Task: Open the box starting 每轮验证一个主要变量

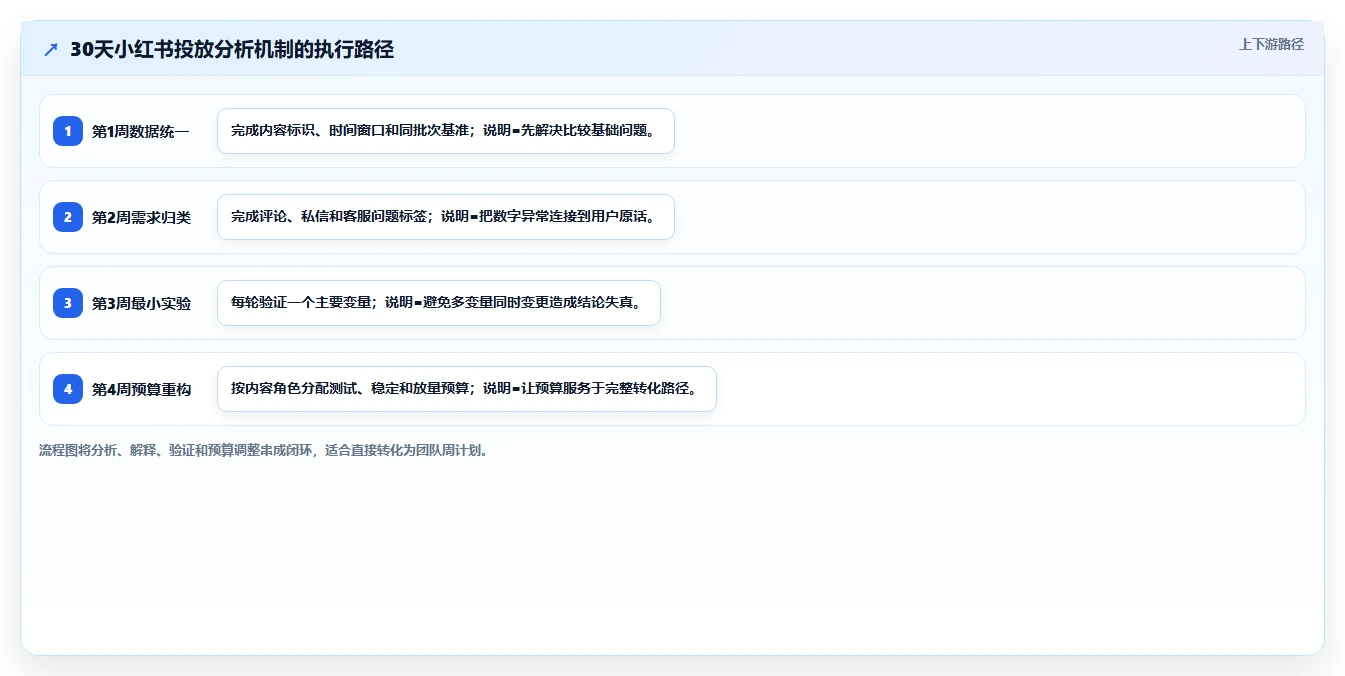Action: 439,303
